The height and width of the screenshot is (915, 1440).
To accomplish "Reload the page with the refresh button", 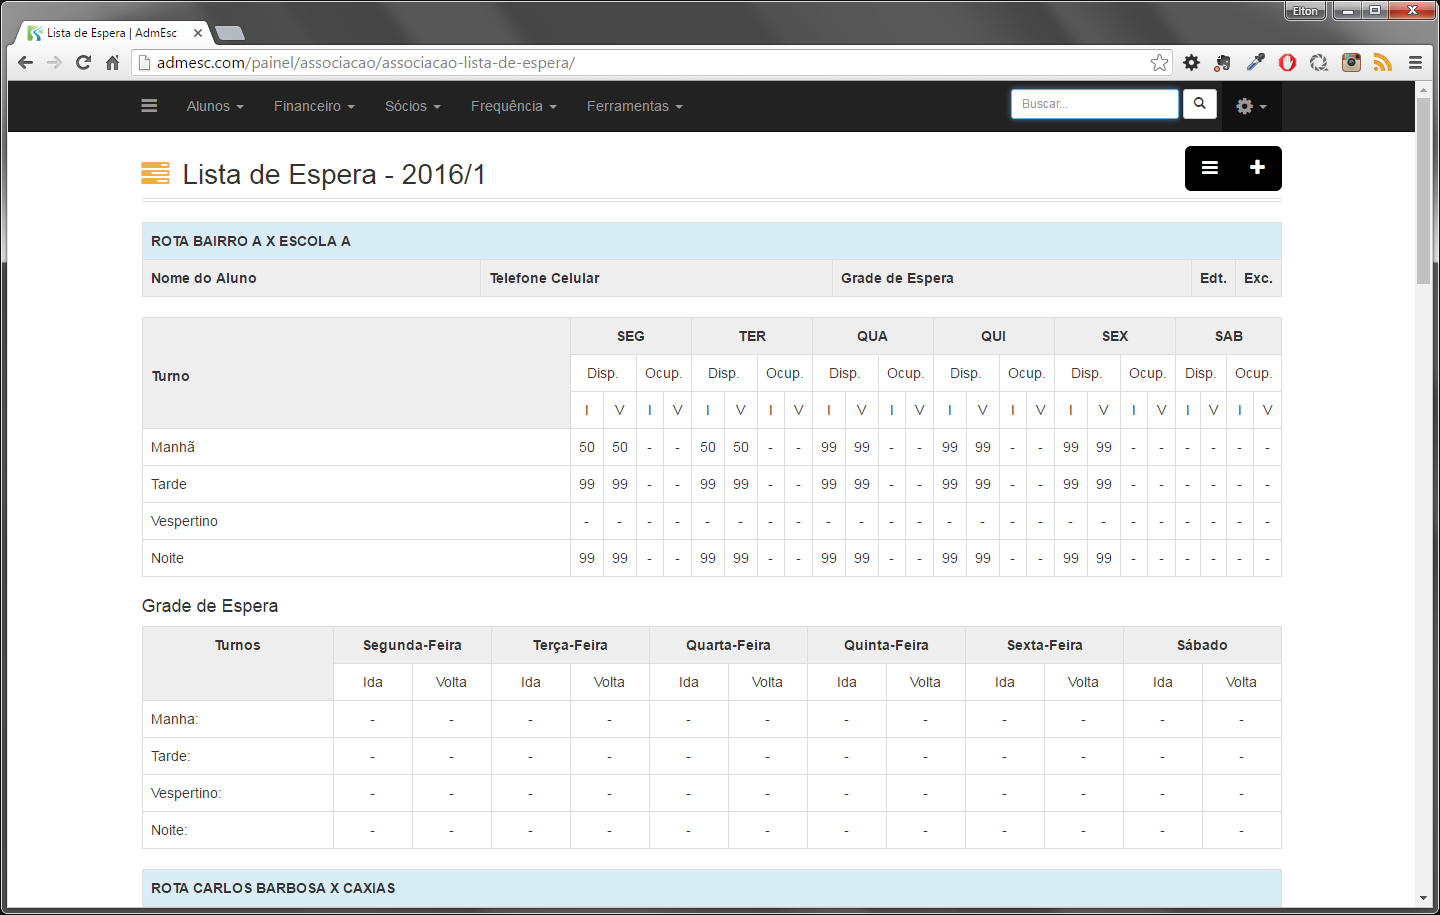I will tap(84, 63).
